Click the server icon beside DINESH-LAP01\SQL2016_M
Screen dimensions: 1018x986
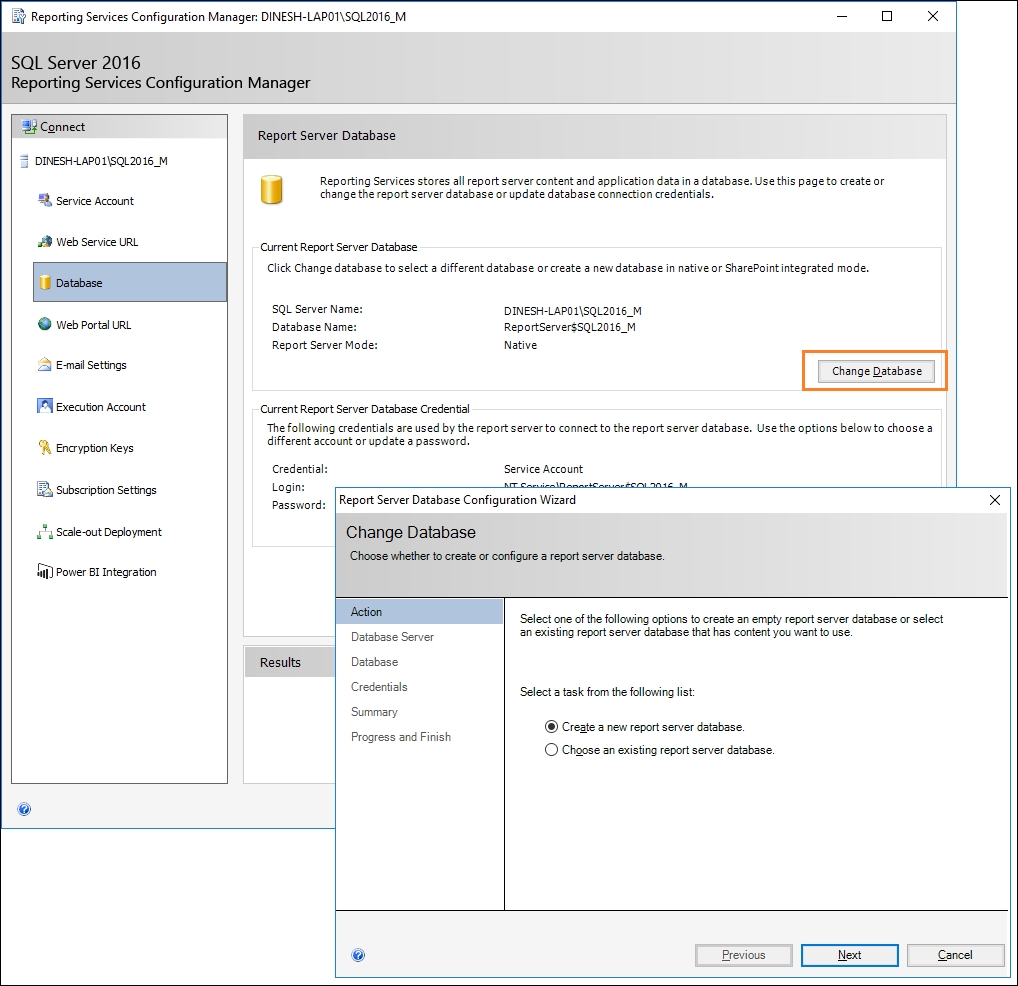25,161
